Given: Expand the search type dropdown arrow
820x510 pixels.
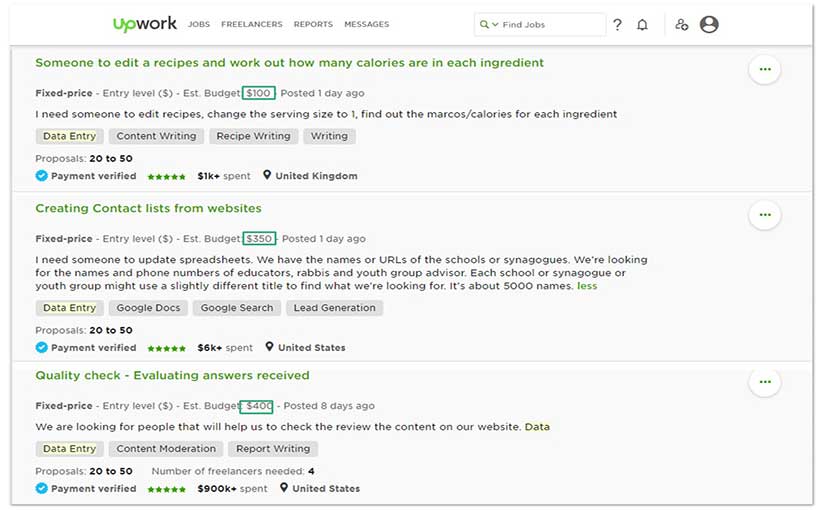Looking at the screenshot, I should (495, 25).
